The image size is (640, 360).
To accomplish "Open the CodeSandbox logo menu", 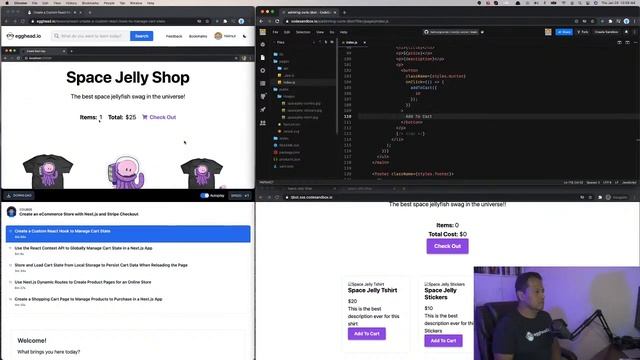I will coord(263,32).
